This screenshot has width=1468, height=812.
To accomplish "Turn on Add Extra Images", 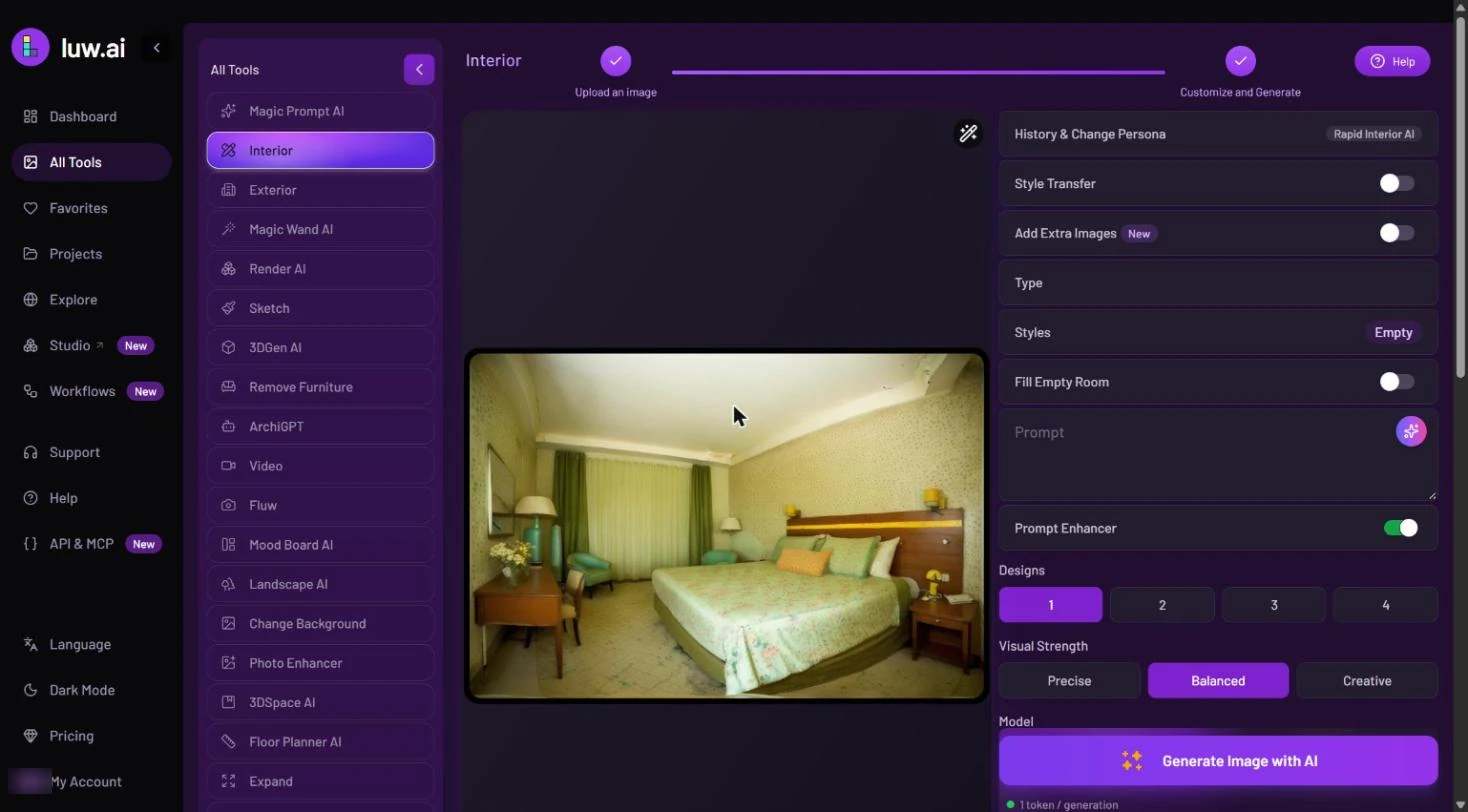I will (1397, 233).
